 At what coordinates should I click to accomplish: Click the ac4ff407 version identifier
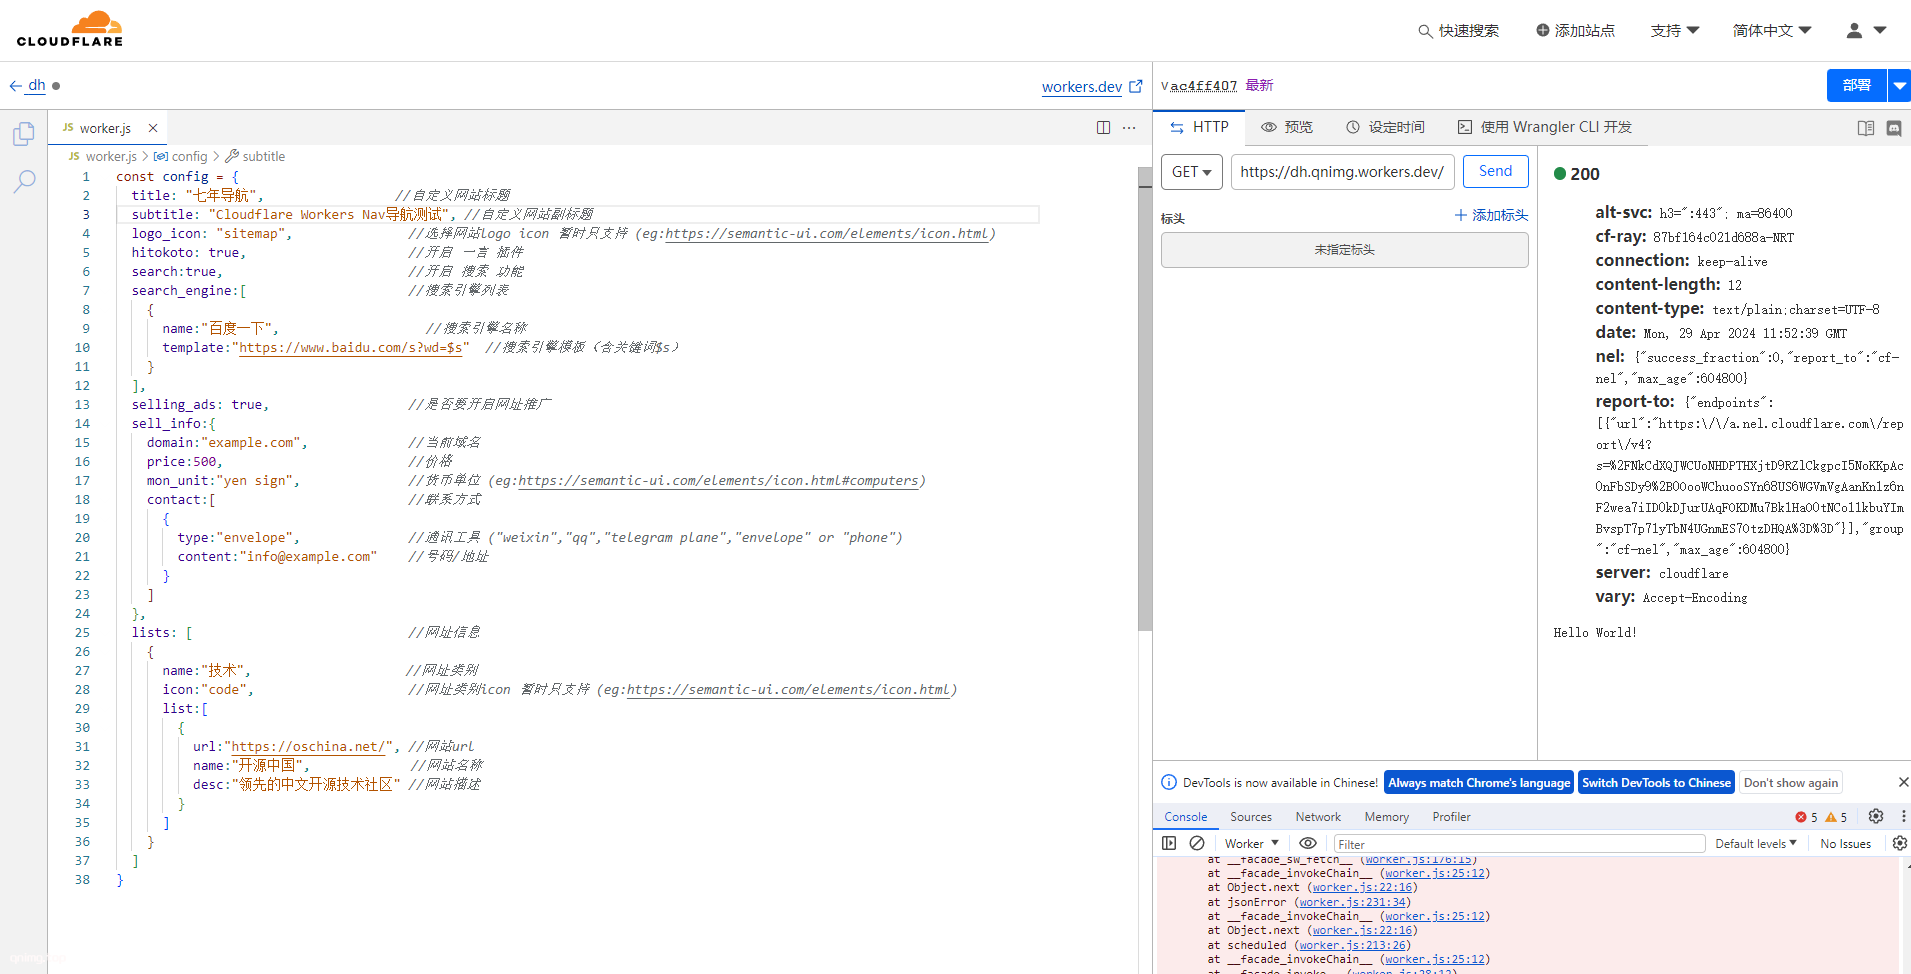click(1203, 86)
